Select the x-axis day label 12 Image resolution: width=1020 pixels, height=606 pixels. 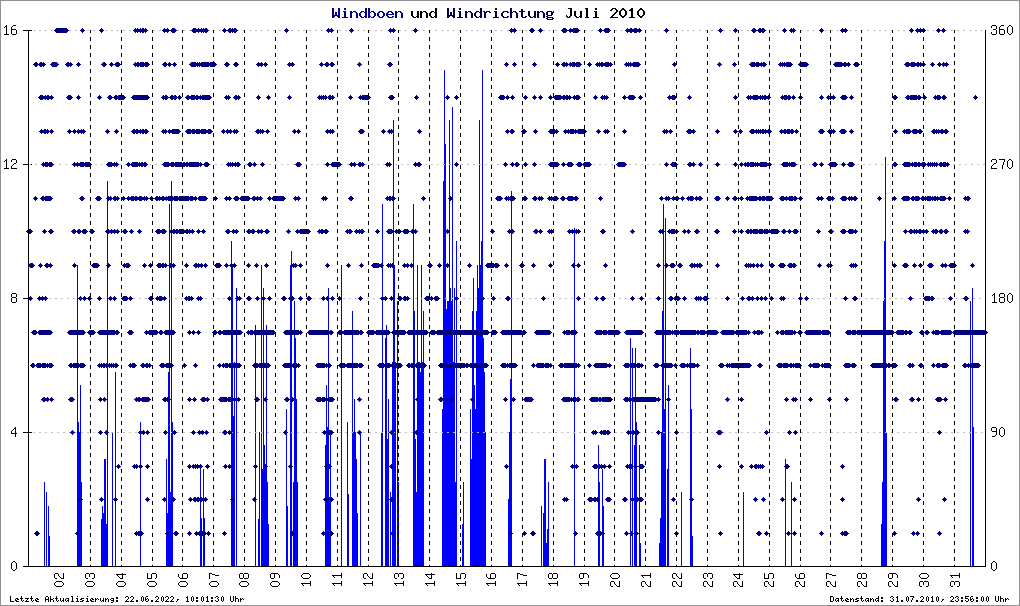tap(368, 579)
